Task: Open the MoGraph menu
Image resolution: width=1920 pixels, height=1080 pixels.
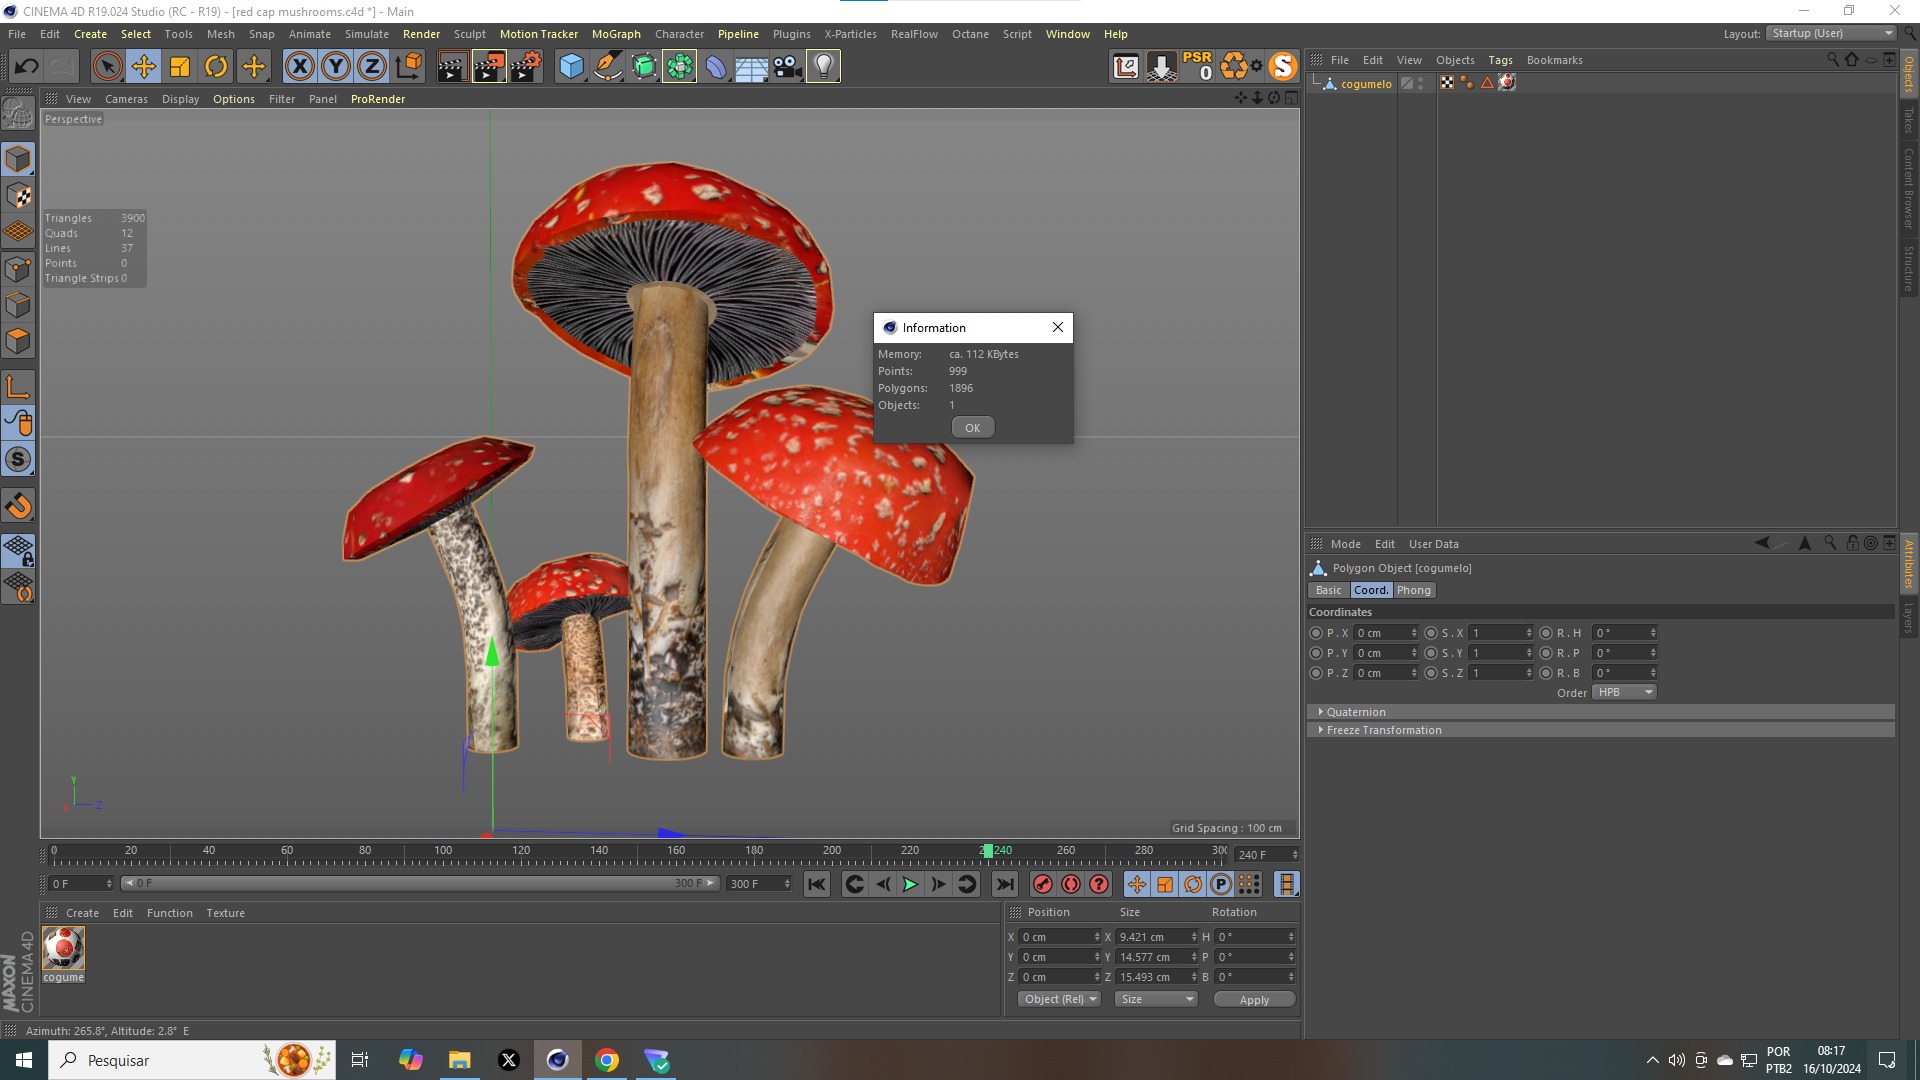Action: point(616,34)
